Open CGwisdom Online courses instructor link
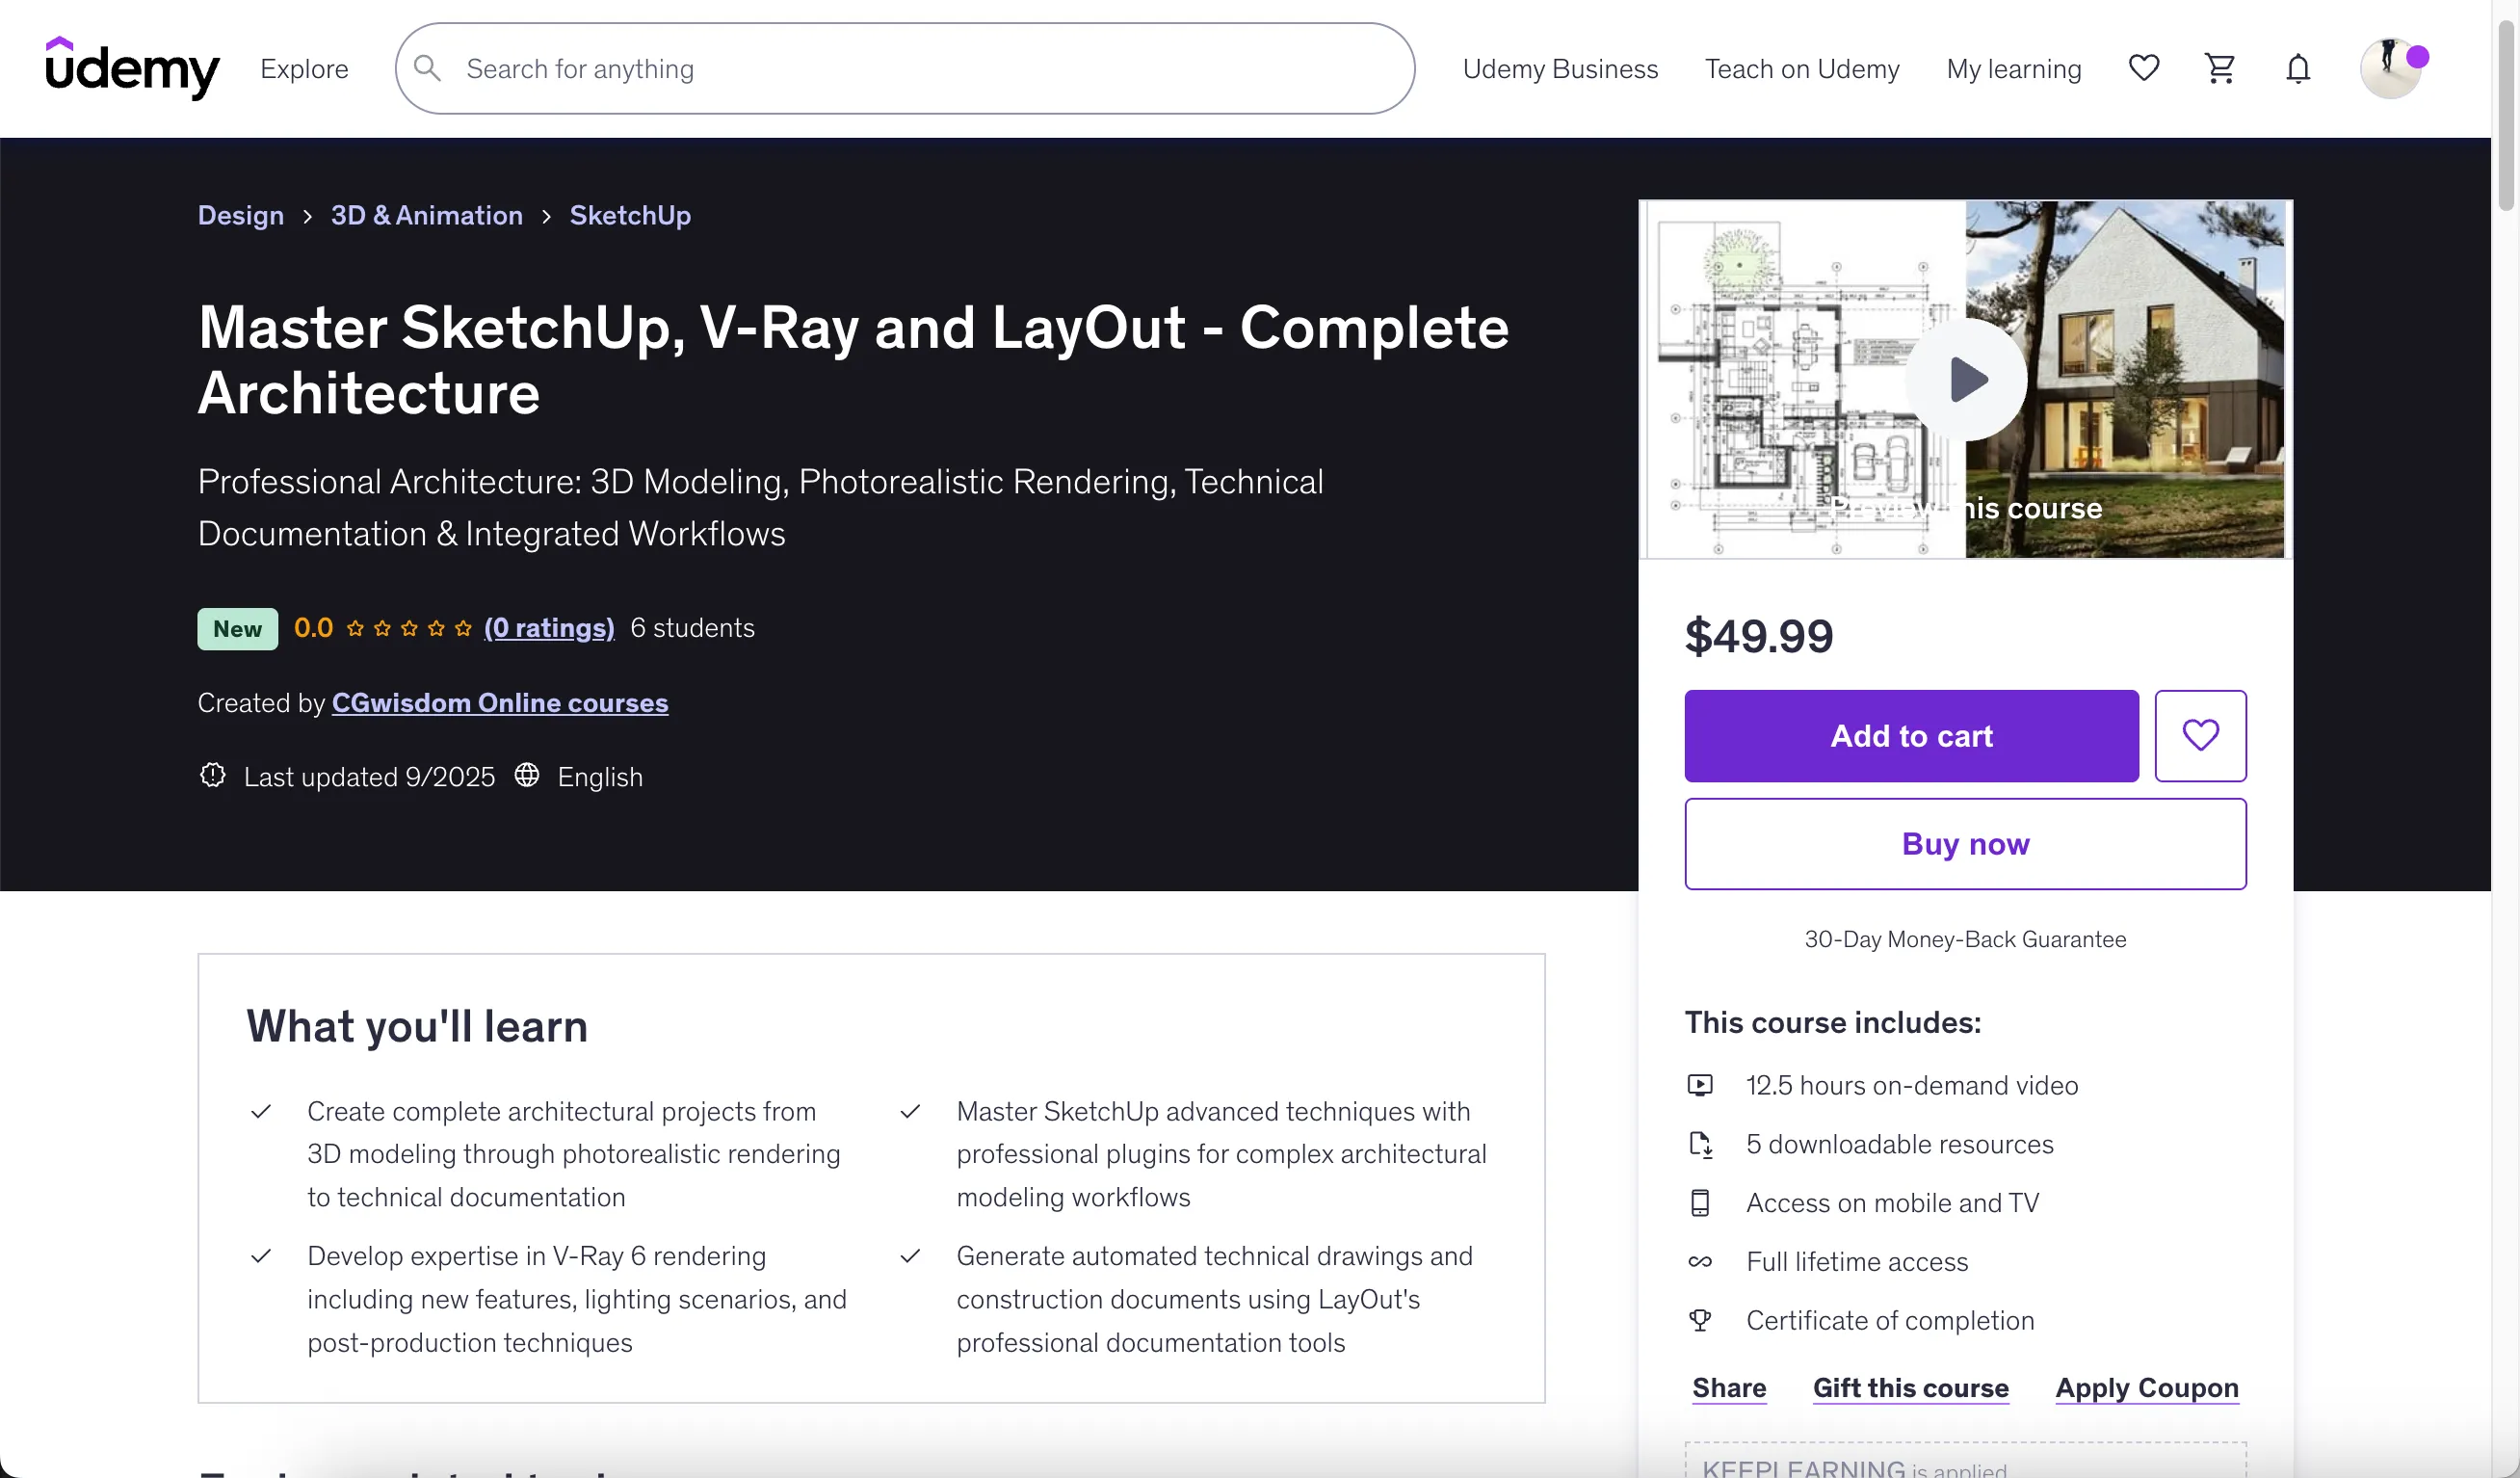Screen dimensions: 2520x1478 (499, 702)
